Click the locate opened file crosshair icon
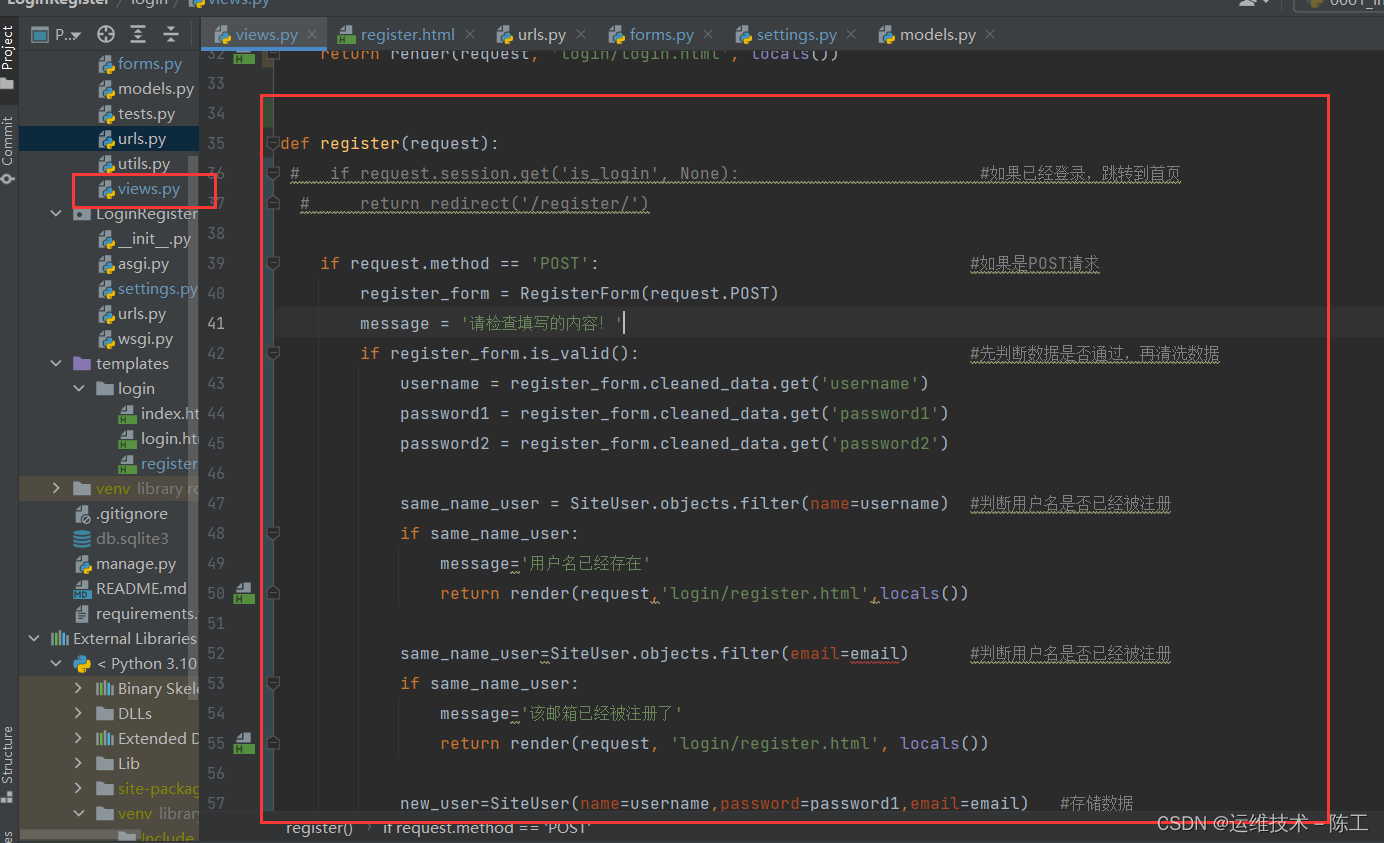Screen dimensions: 1384x843 coord(106,35)
